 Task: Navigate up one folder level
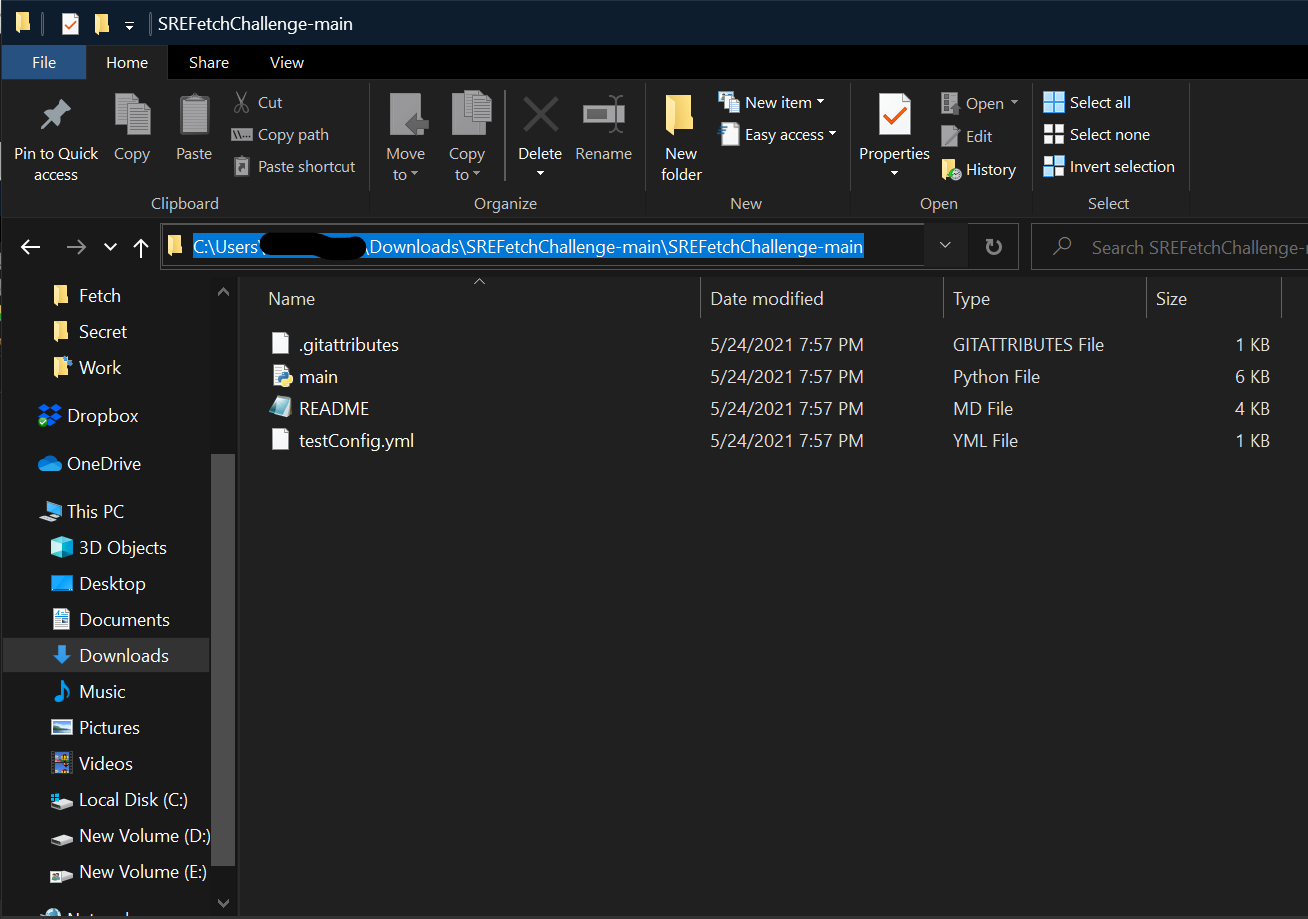coord(141,247)
